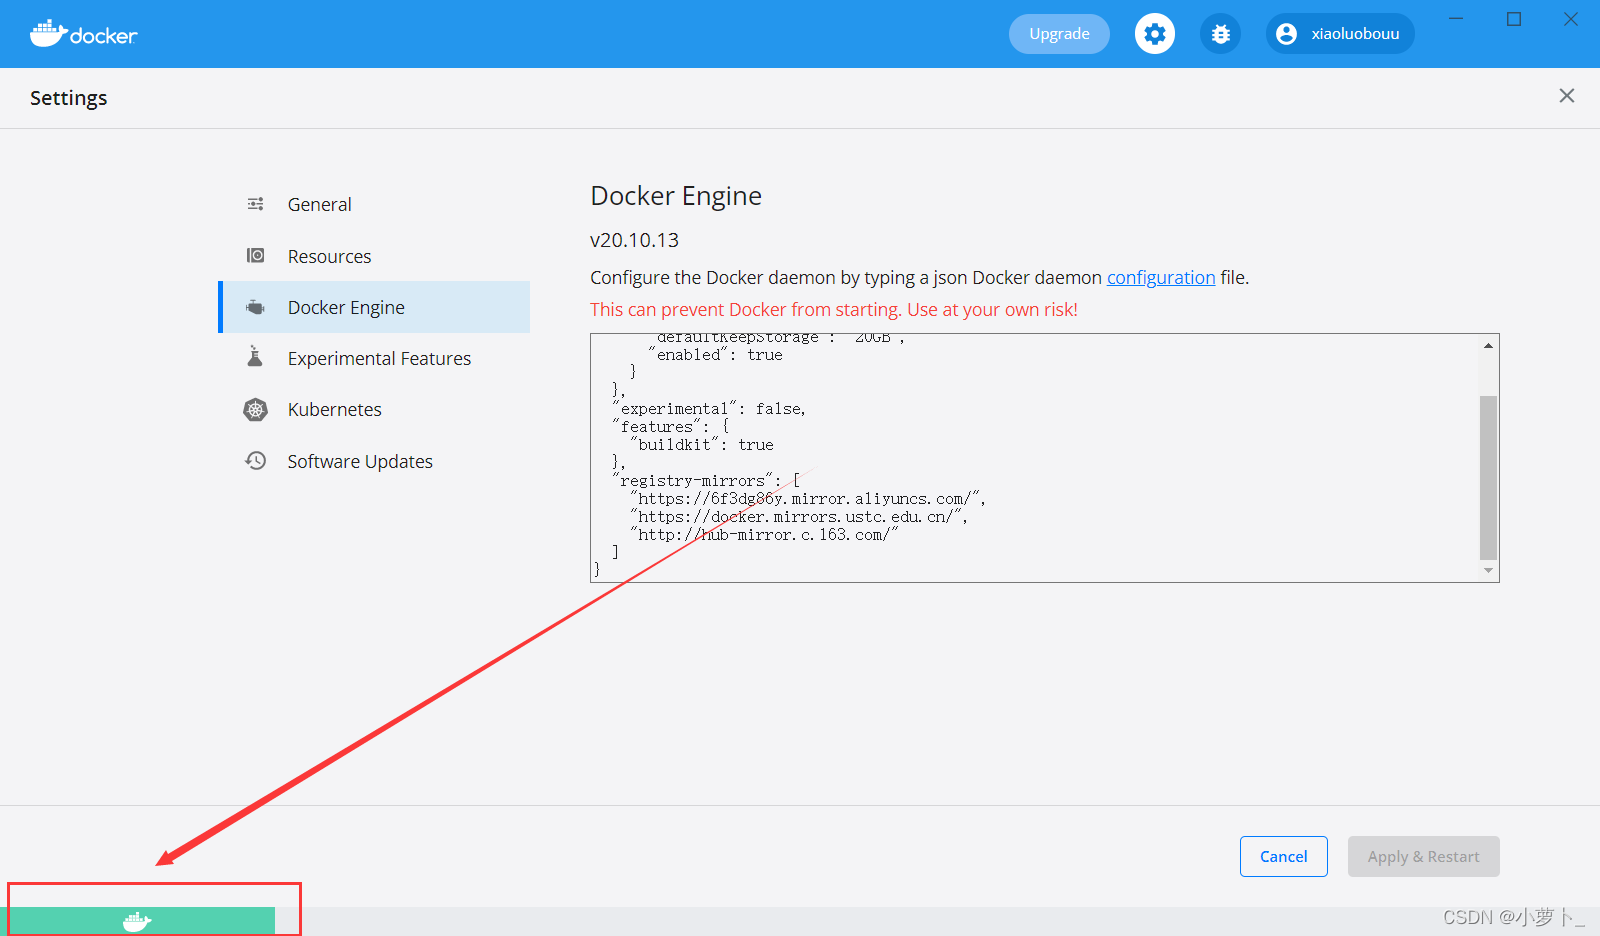Open the daemon configuration documentation link

(x=1160, y=277)
